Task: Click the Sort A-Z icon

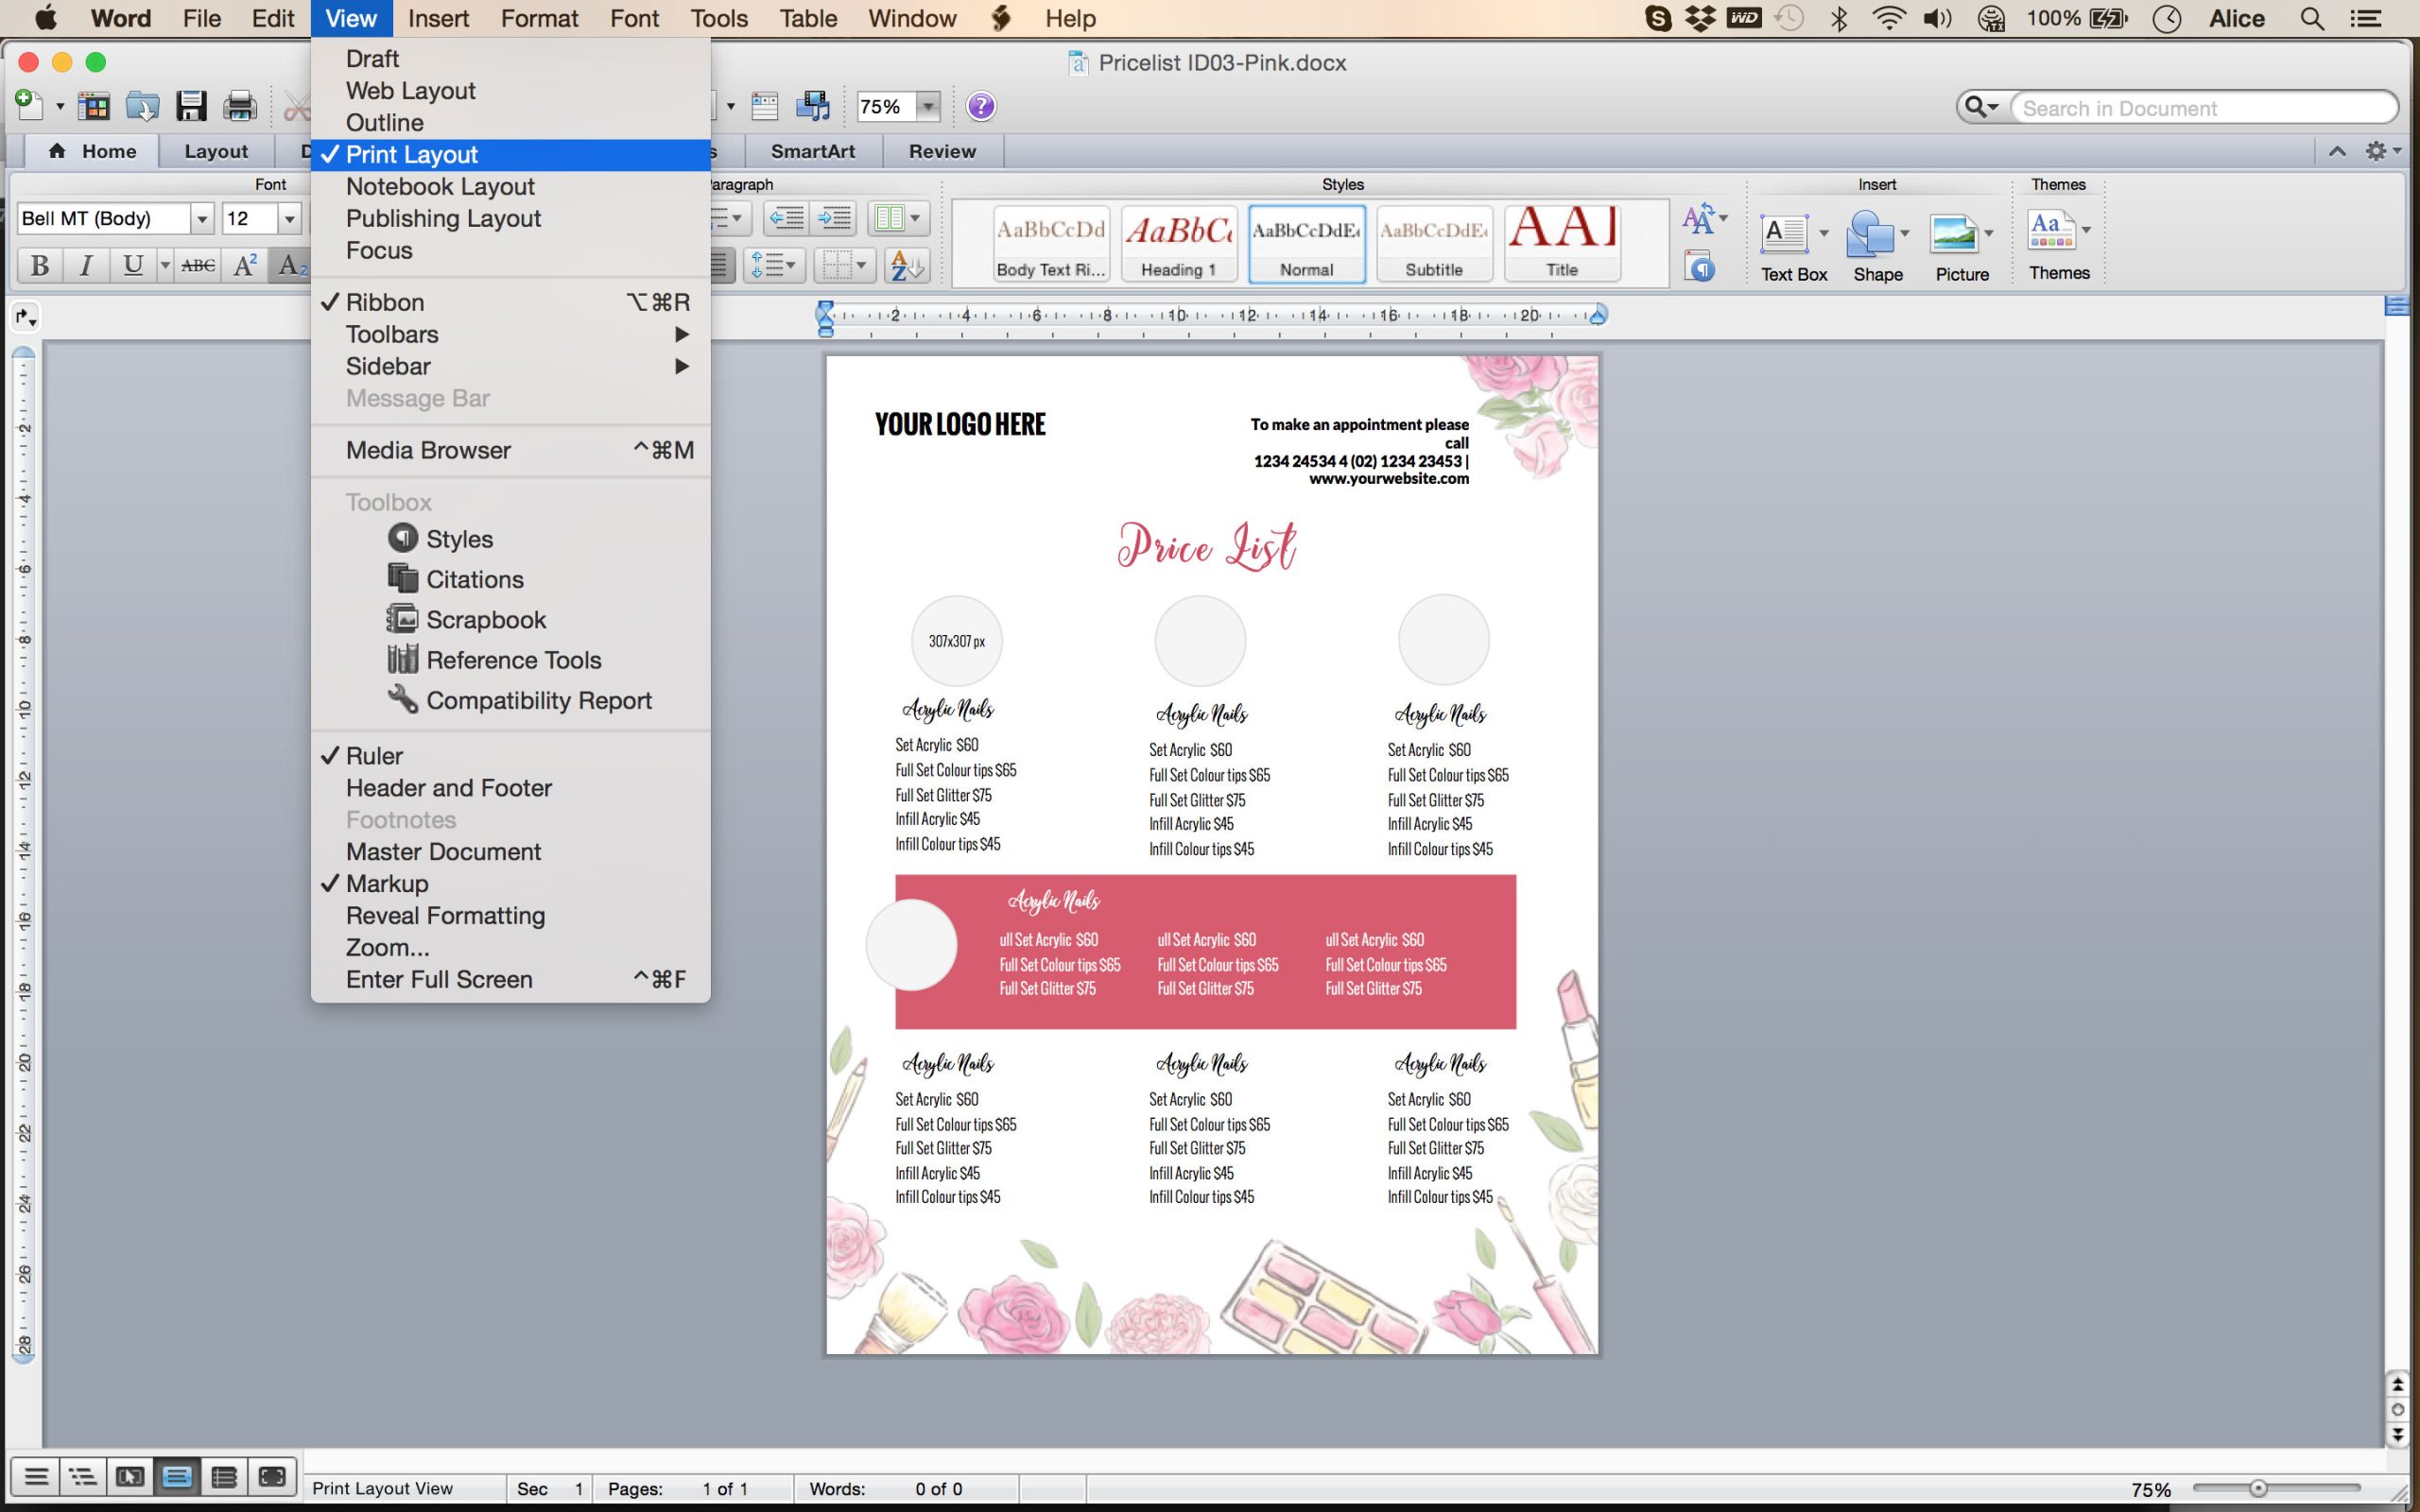Action: [907, 265]
